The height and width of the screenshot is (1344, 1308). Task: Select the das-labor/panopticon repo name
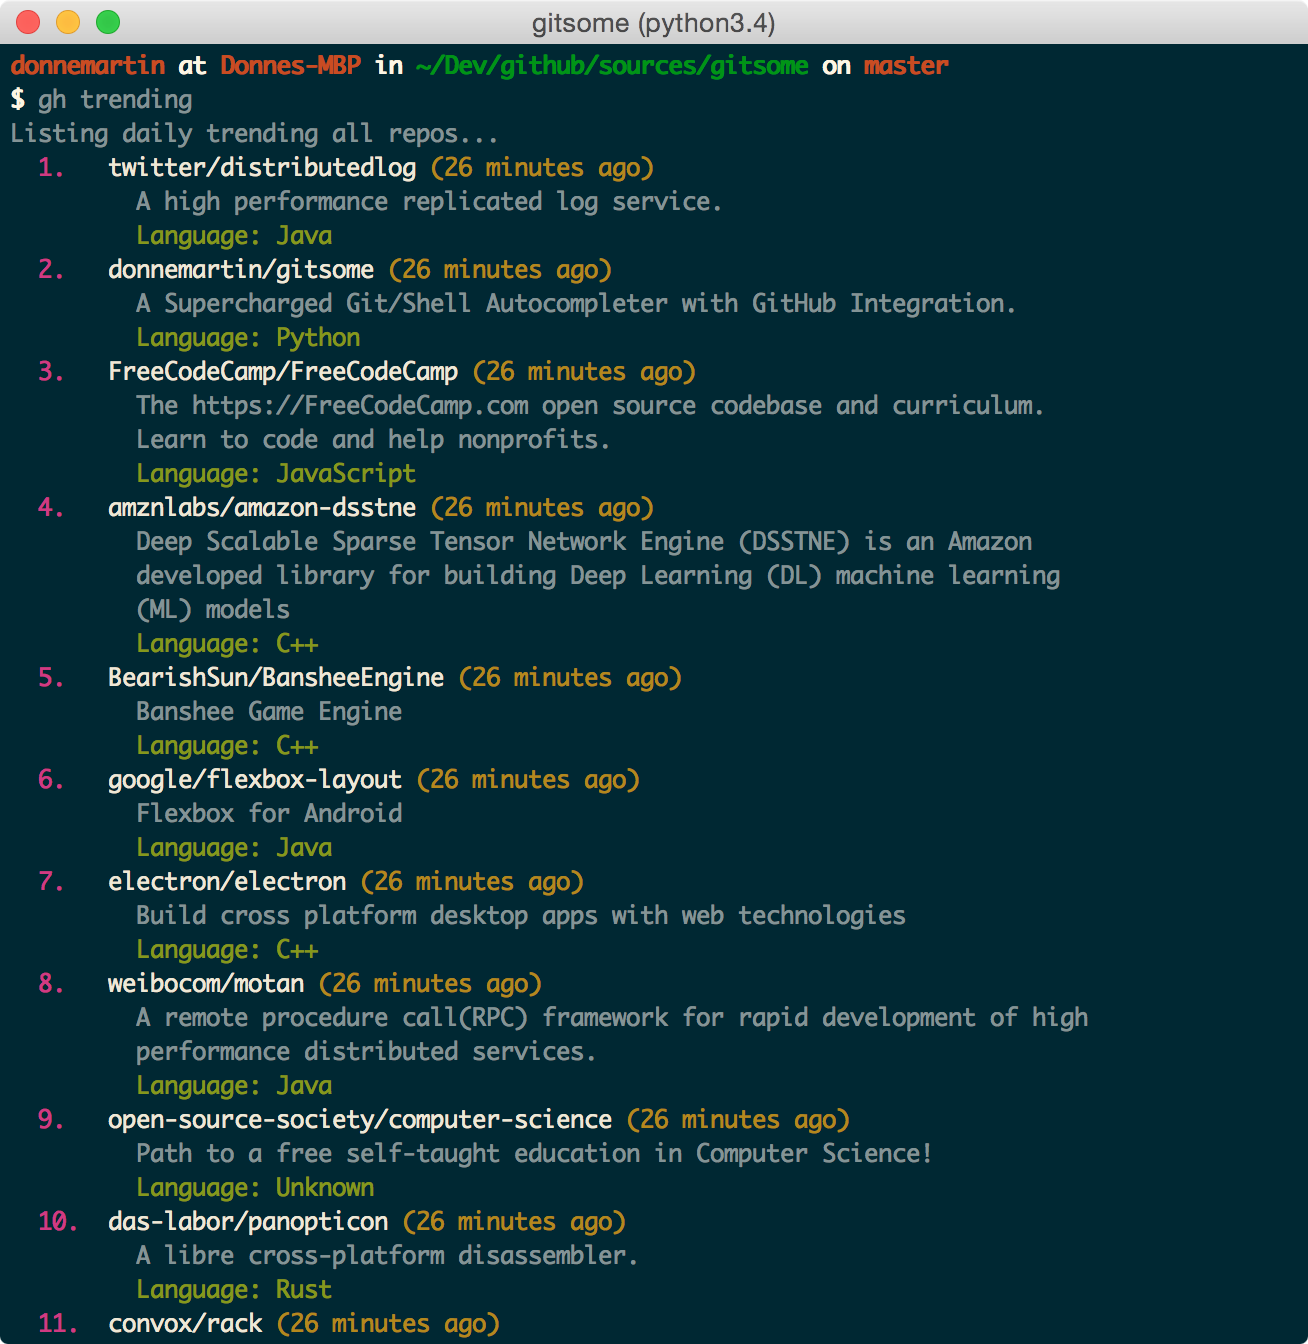tap(248, 1222)
